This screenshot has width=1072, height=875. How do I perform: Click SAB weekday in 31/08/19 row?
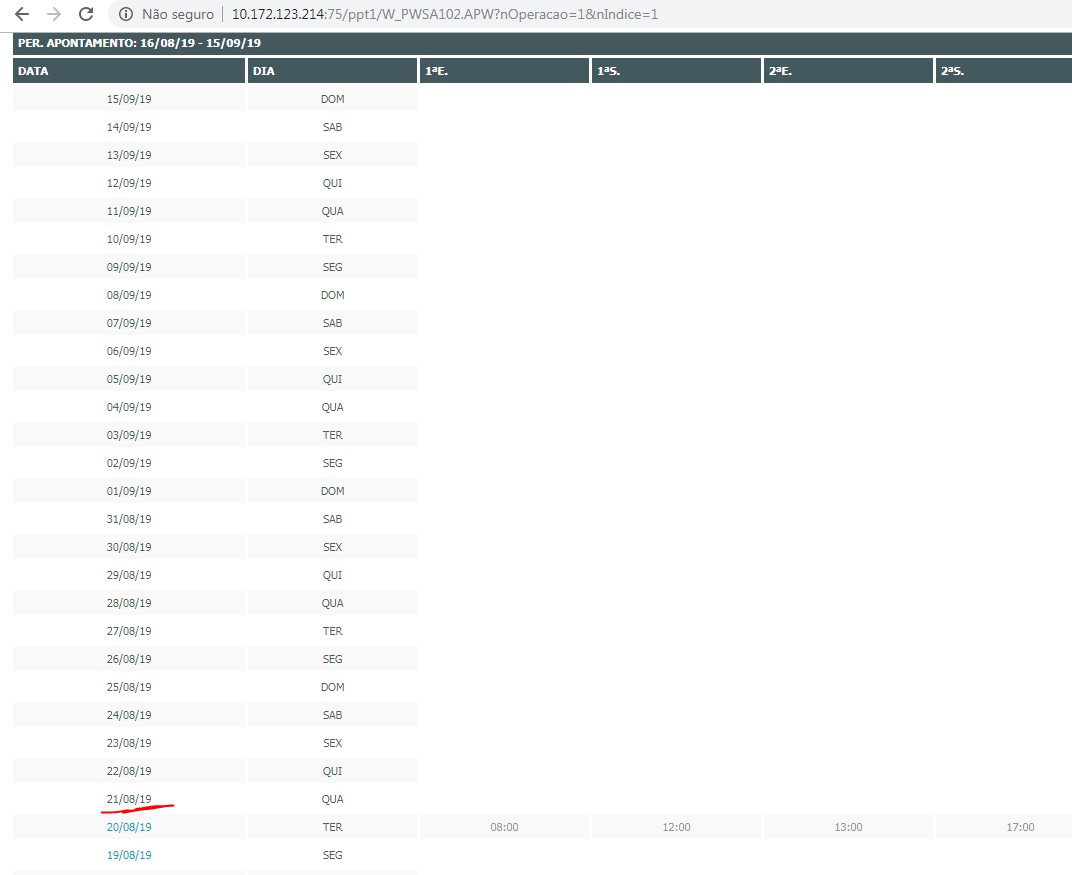tap(332, 519)
